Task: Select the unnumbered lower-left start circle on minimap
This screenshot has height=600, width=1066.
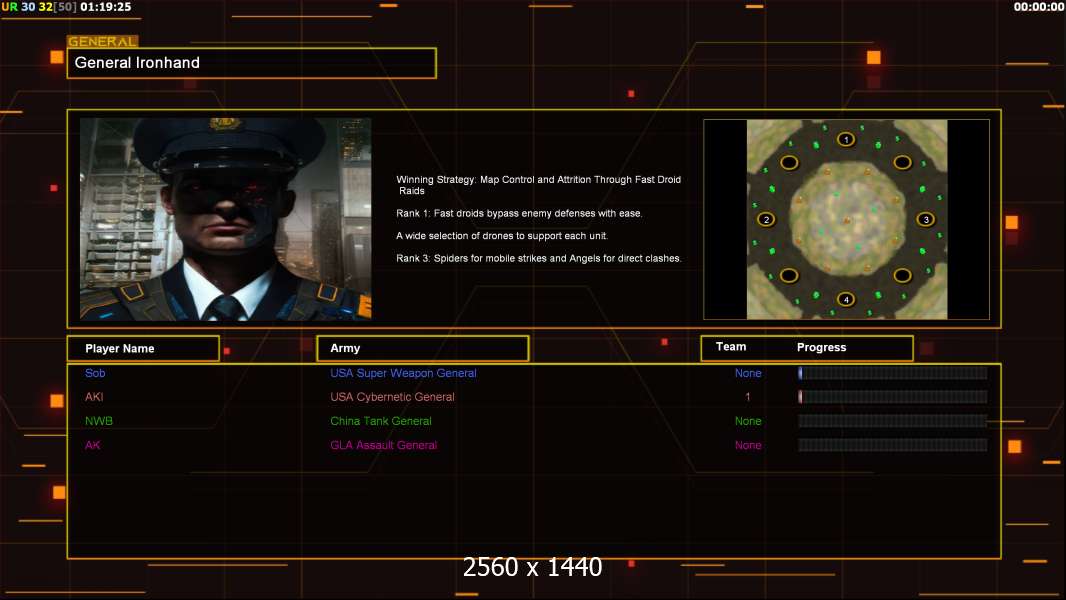Action: (789, 275)
